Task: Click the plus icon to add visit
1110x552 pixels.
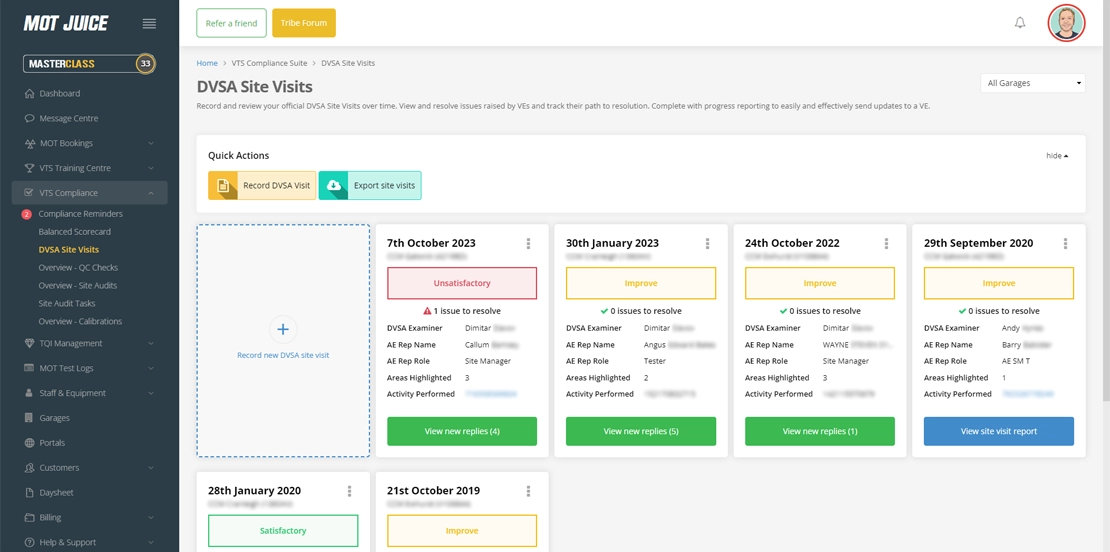Action: point(283,330)
